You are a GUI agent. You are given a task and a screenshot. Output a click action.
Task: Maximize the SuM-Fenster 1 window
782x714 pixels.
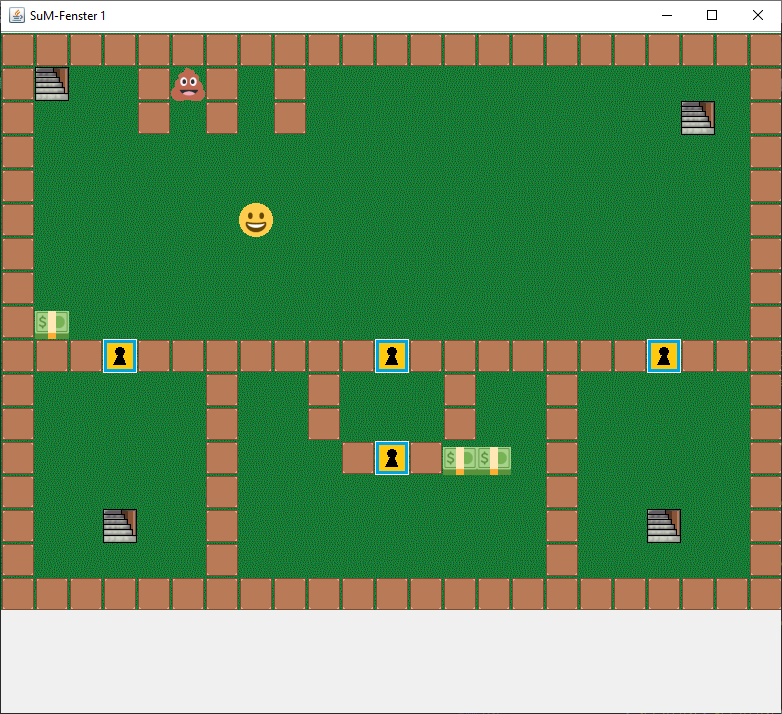tap(712, 15)
